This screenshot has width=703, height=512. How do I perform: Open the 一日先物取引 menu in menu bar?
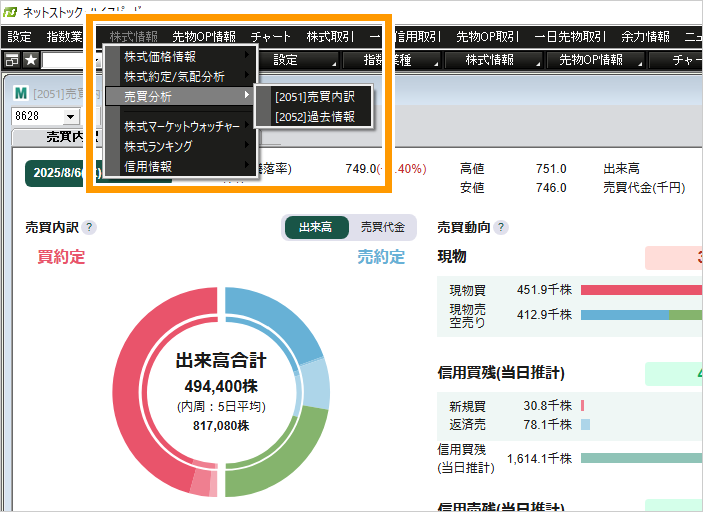click(x=570, y=36)
